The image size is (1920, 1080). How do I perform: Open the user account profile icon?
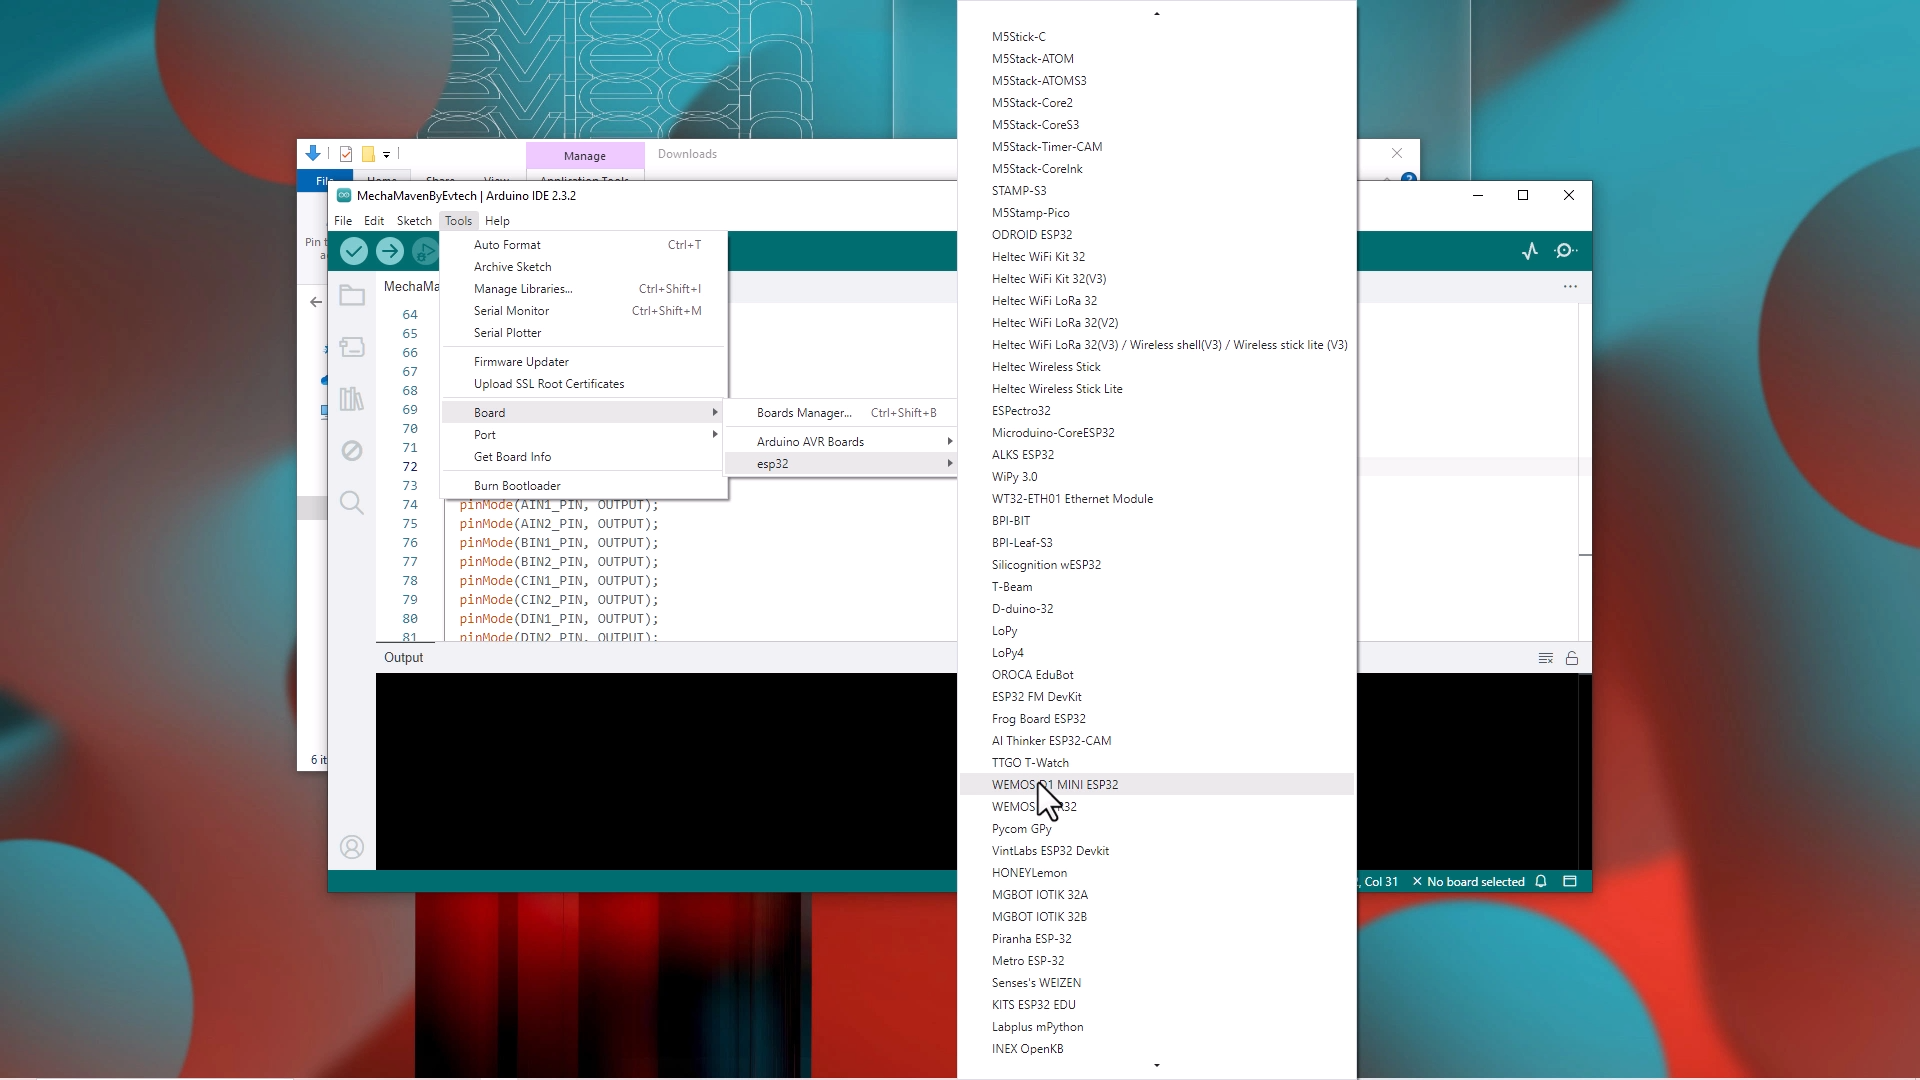pos(352,847)
